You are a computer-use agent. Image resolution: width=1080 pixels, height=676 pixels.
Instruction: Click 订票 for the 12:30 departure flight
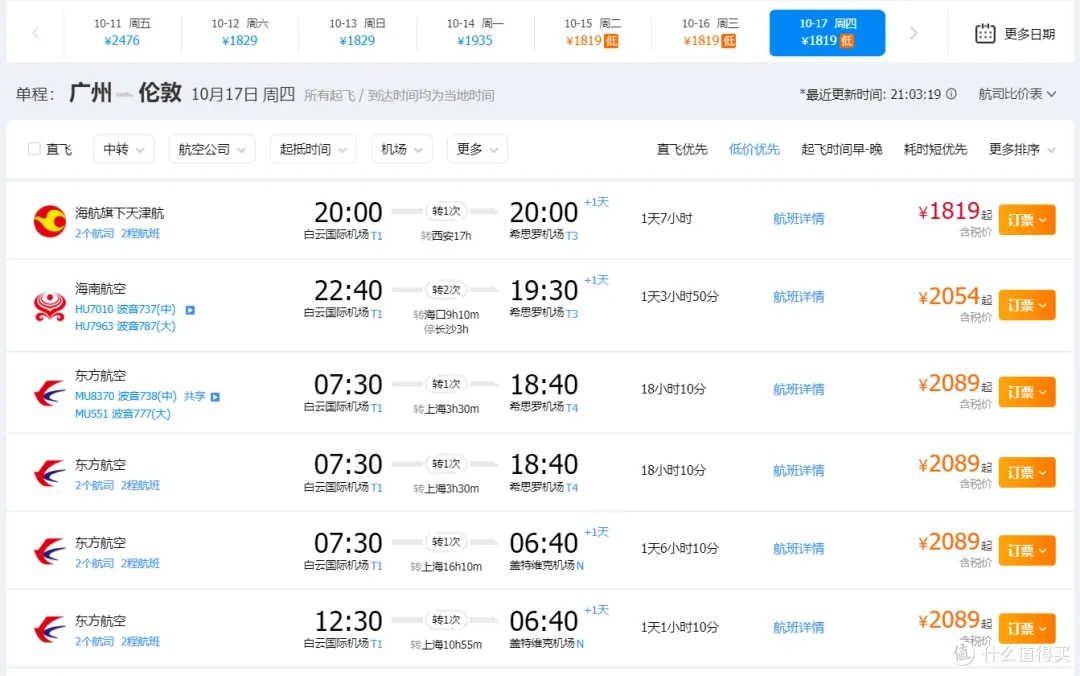pyautogui.click(x=1027, y=628)
